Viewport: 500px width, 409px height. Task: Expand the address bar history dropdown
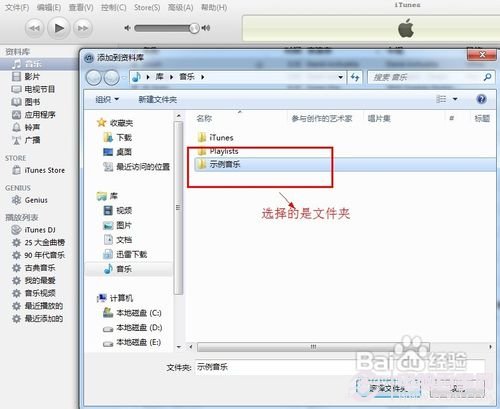click(x=340, y=77)
